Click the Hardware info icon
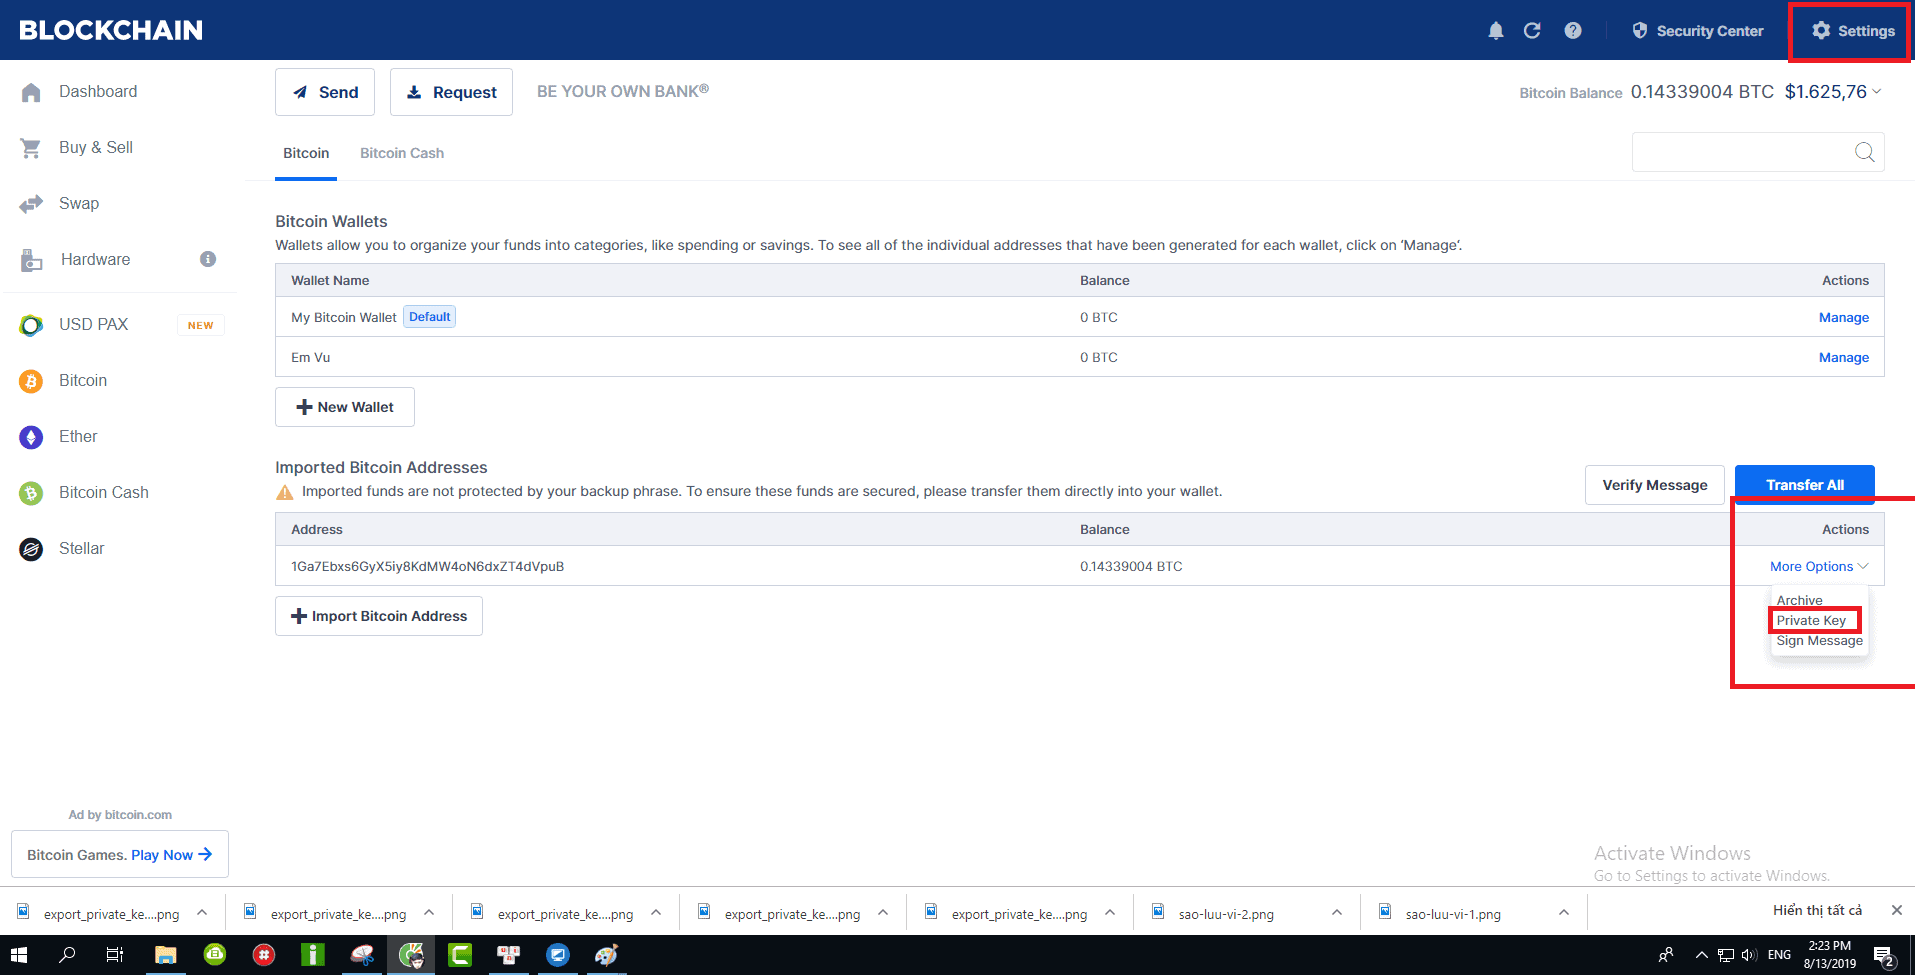 pyautogui.click(x=208, y=259)
